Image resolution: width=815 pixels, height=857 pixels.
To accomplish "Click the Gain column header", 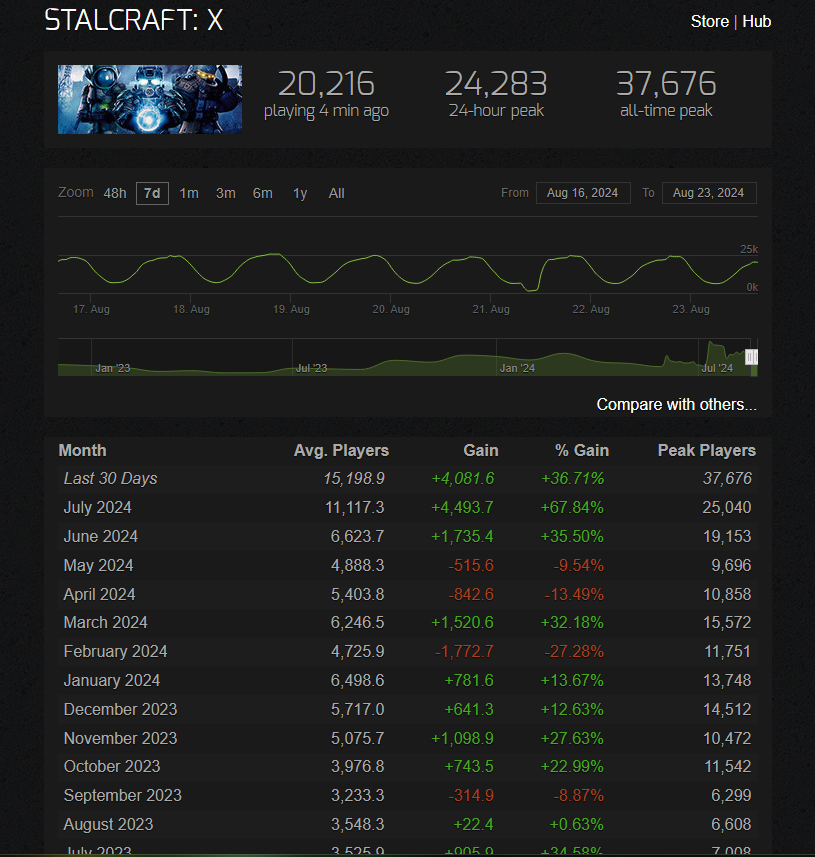I will tap(480, 450).
